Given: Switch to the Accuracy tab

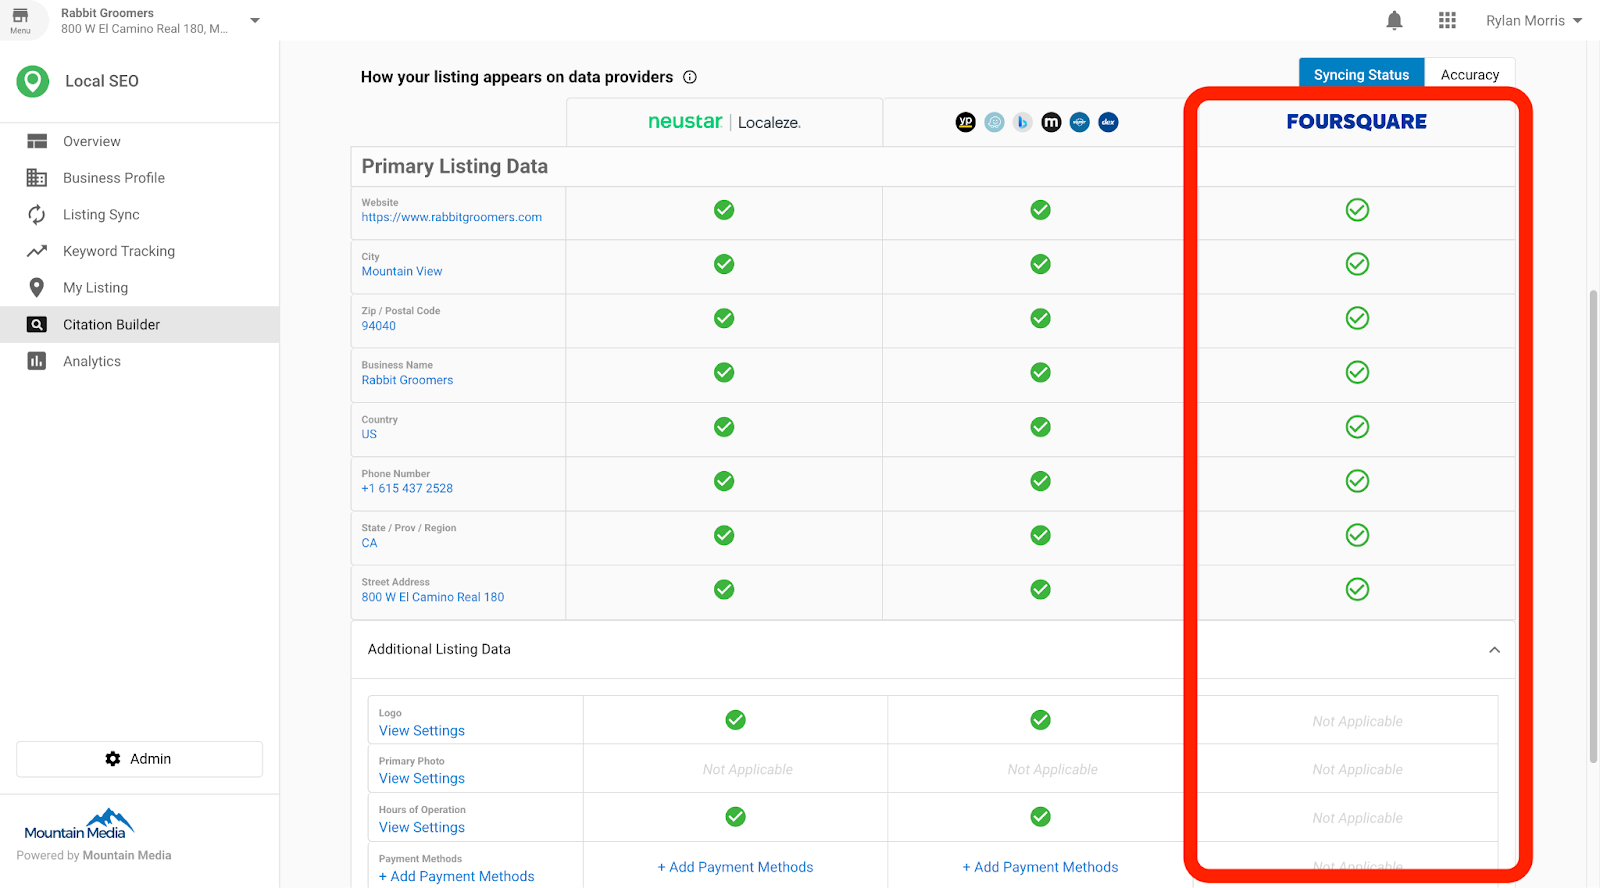Looking at the screenshot, I should click(1469, 75).
